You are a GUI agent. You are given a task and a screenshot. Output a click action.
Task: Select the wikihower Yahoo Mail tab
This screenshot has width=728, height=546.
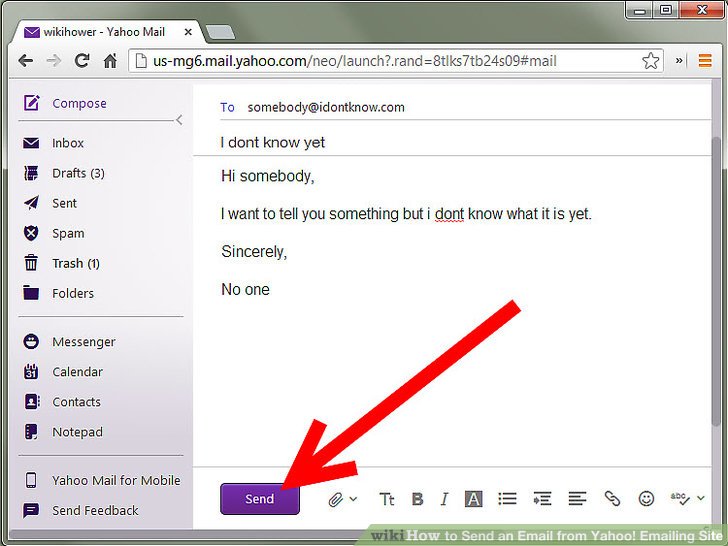click(108, 32)
